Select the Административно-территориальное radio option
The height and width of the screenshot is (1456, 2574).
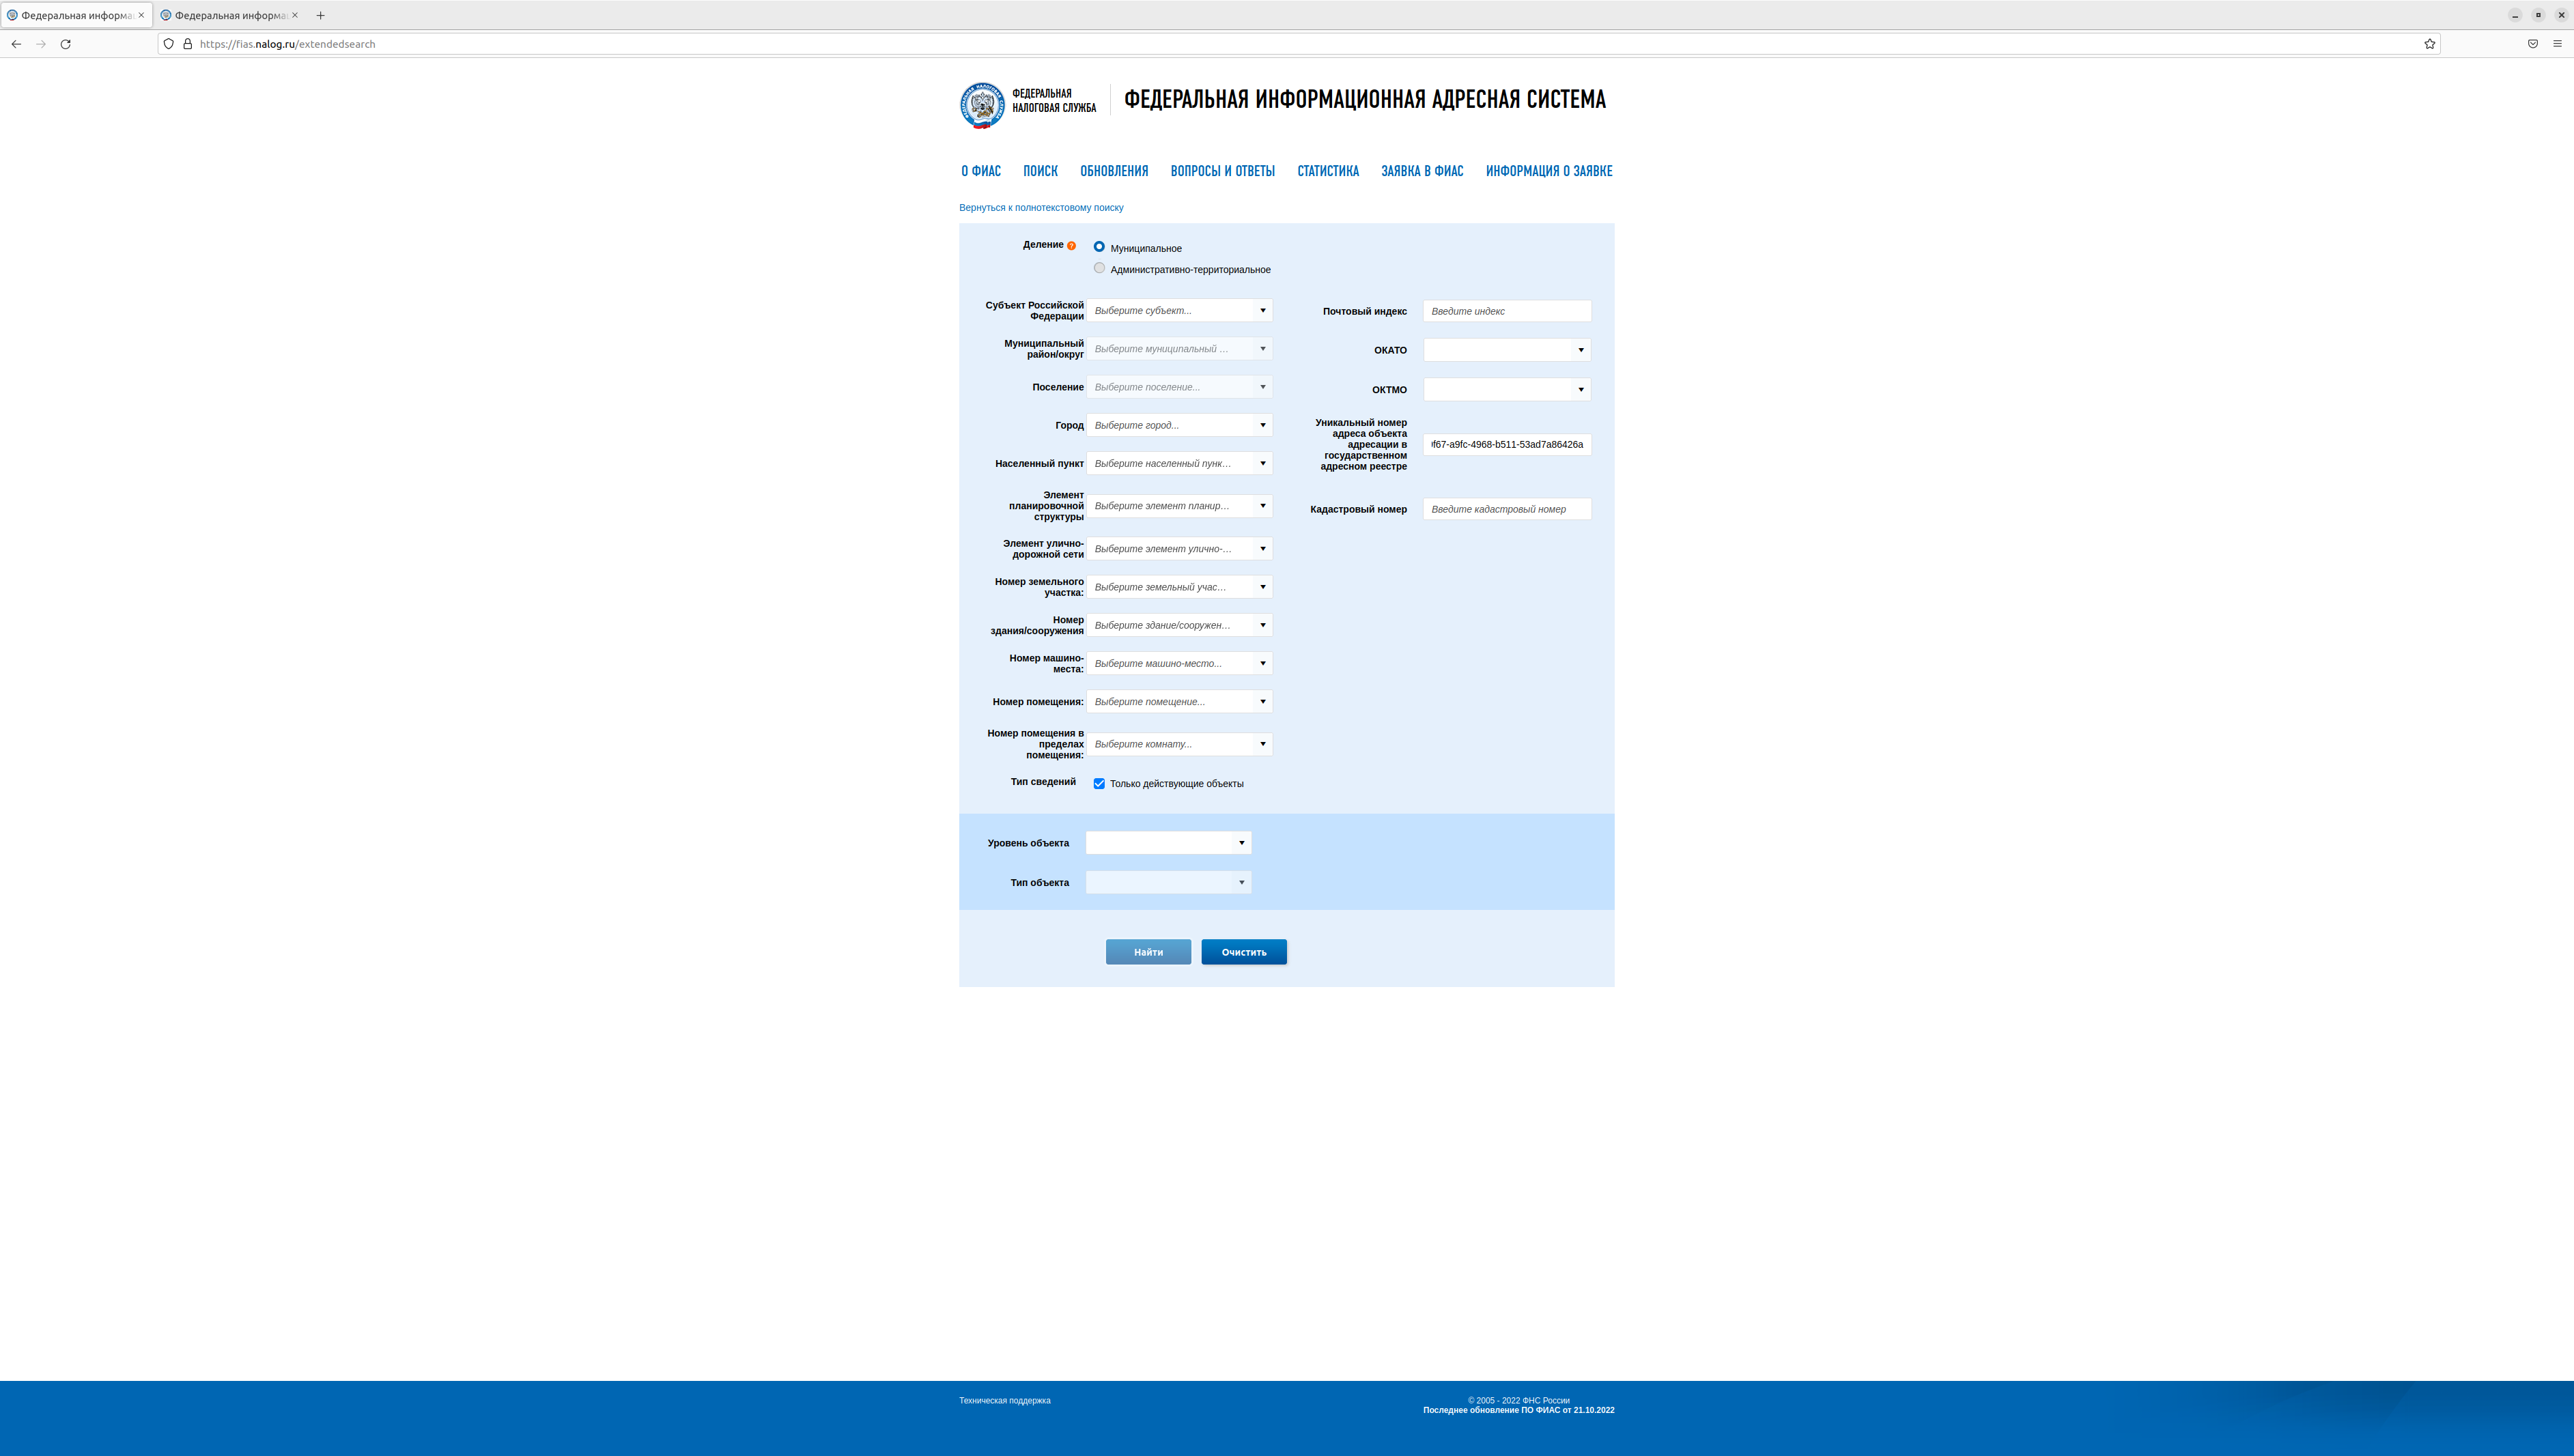[x=1099, y=268]
